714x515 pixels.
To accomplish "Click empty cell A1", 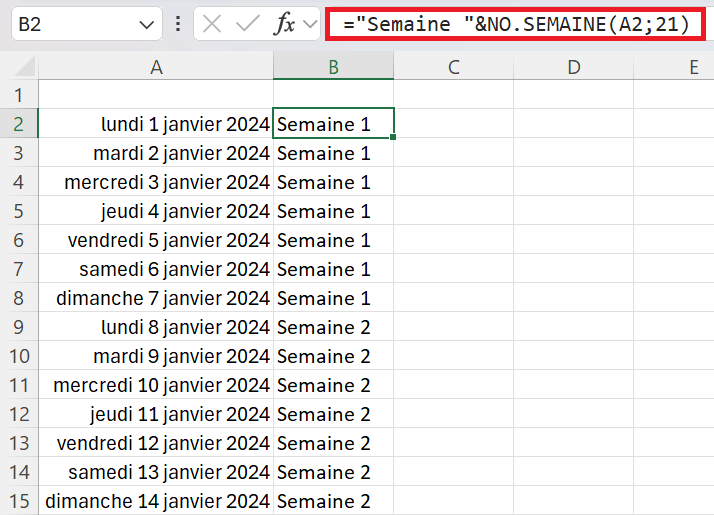I will tap(156, 95).
